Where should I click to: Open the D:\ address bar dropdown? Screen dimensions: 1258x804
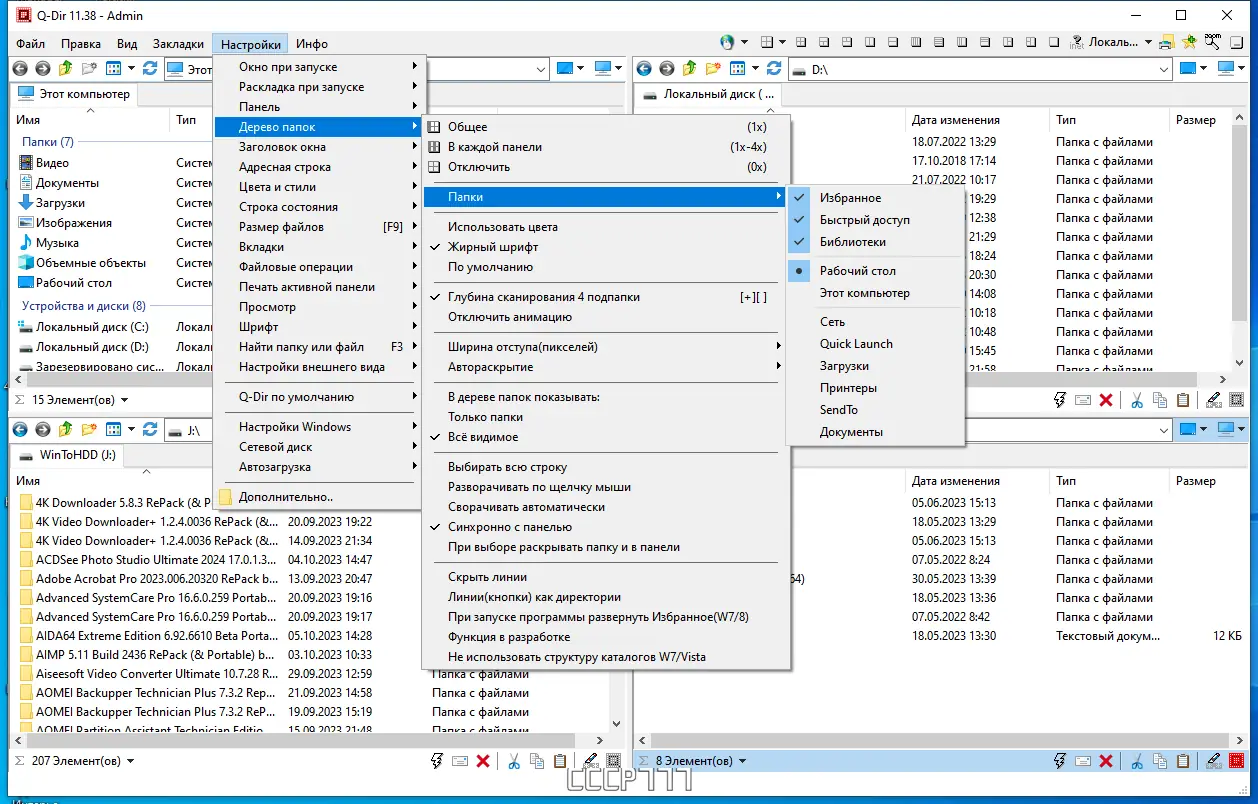point(1163,69)
